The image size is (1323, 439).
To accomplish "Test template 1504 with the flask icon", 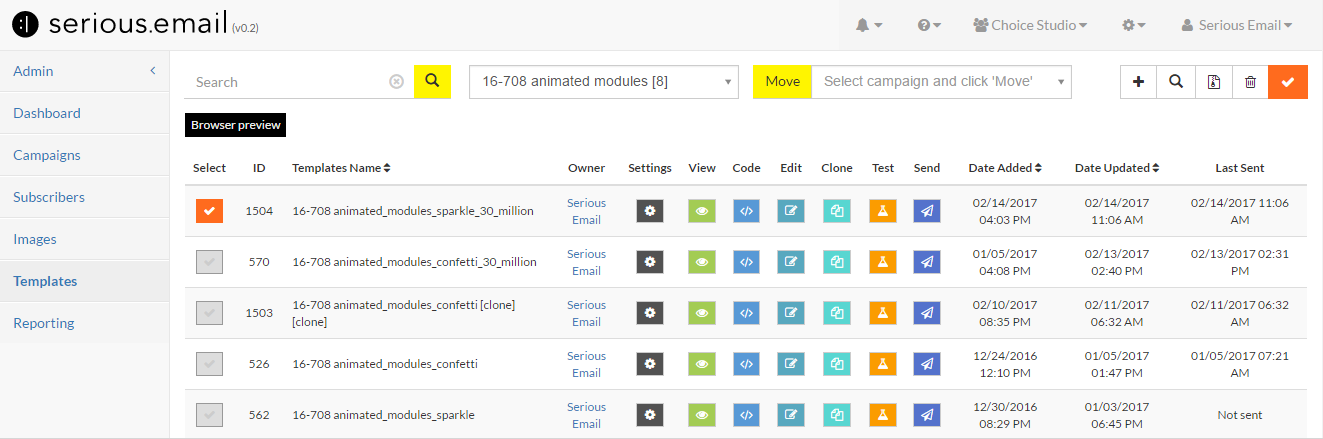I will [883, 211].
